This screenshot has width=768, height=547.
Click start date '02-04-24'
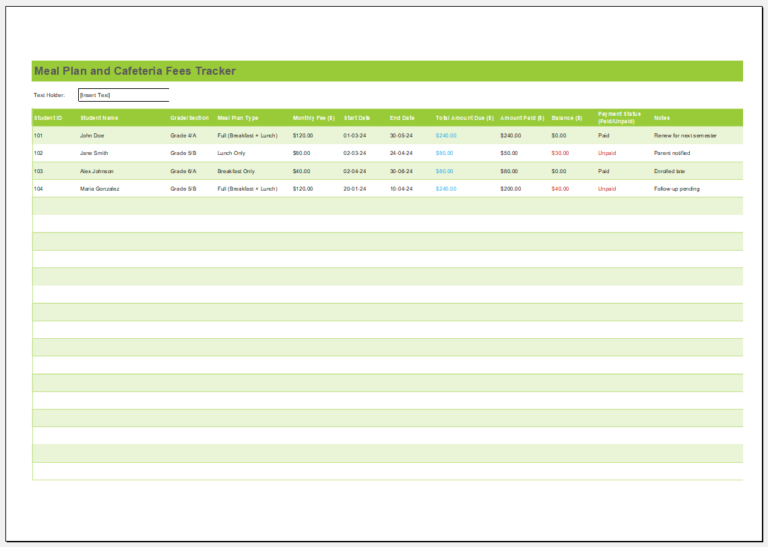355,171
